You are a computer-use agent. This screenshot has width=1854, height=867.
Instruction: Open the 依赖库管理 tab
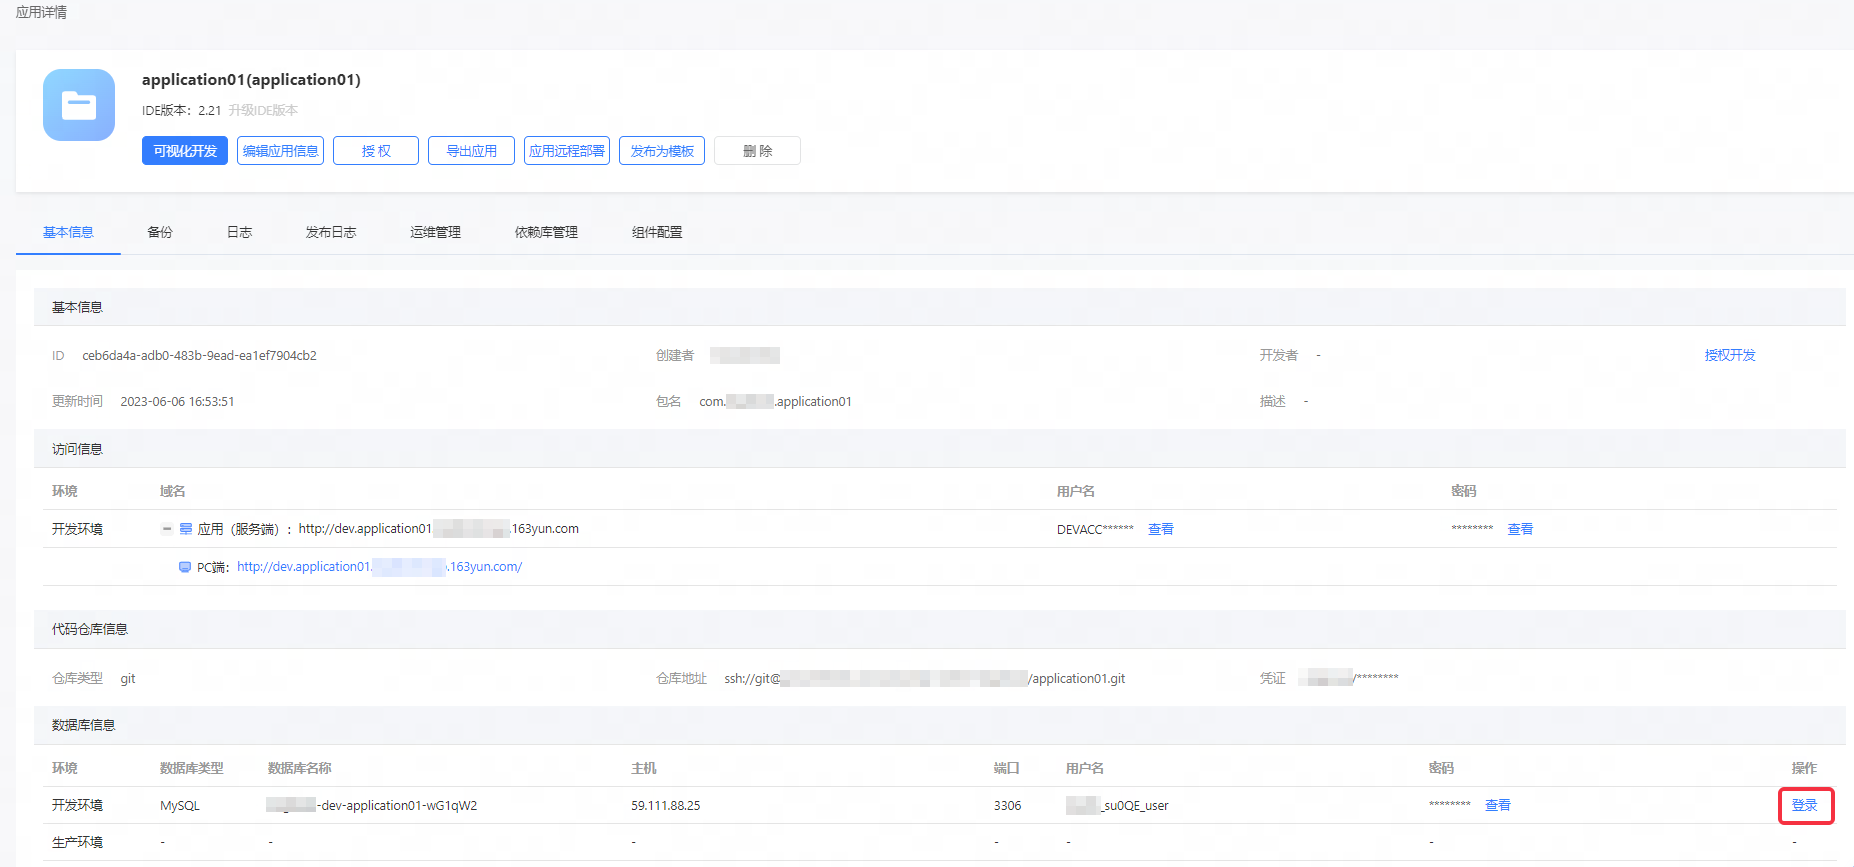[x=546, y=232]
